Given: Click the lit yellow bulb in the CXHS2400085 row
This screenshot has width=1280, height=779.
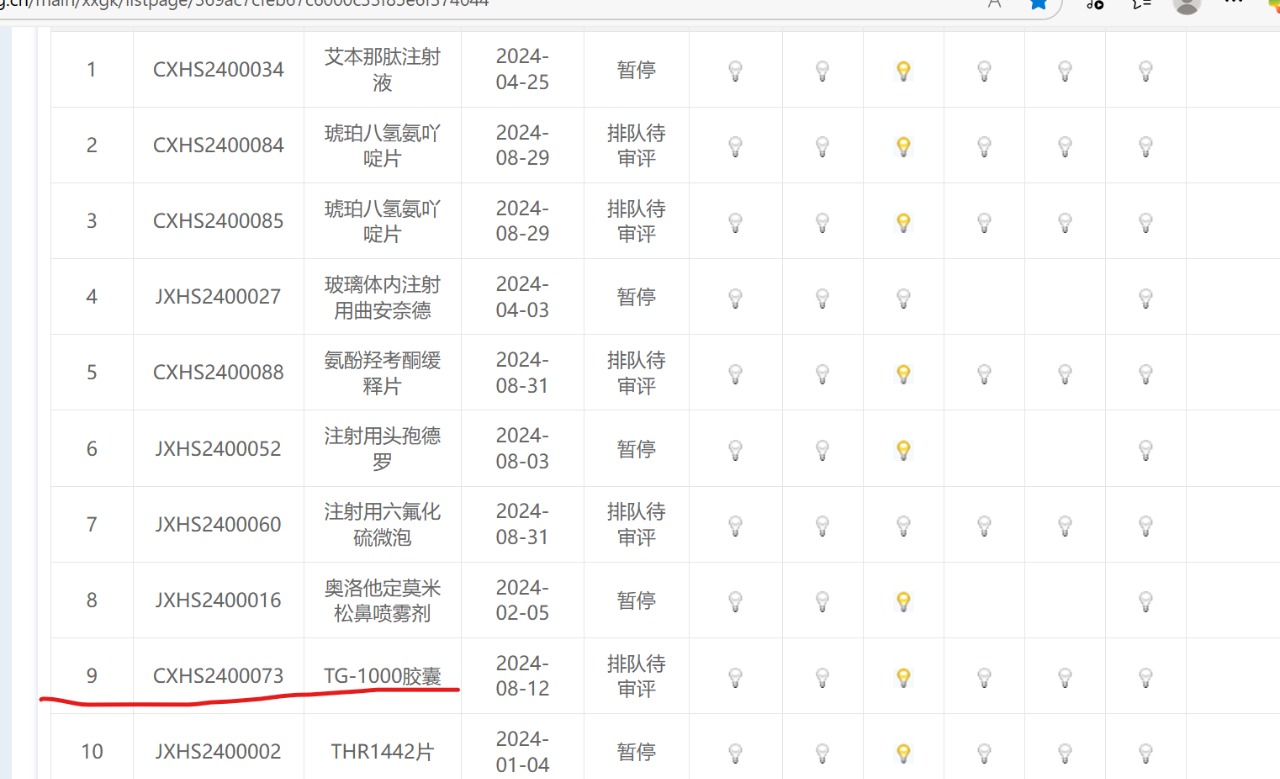Looking at the screenshot, I should tap(903, 222).
